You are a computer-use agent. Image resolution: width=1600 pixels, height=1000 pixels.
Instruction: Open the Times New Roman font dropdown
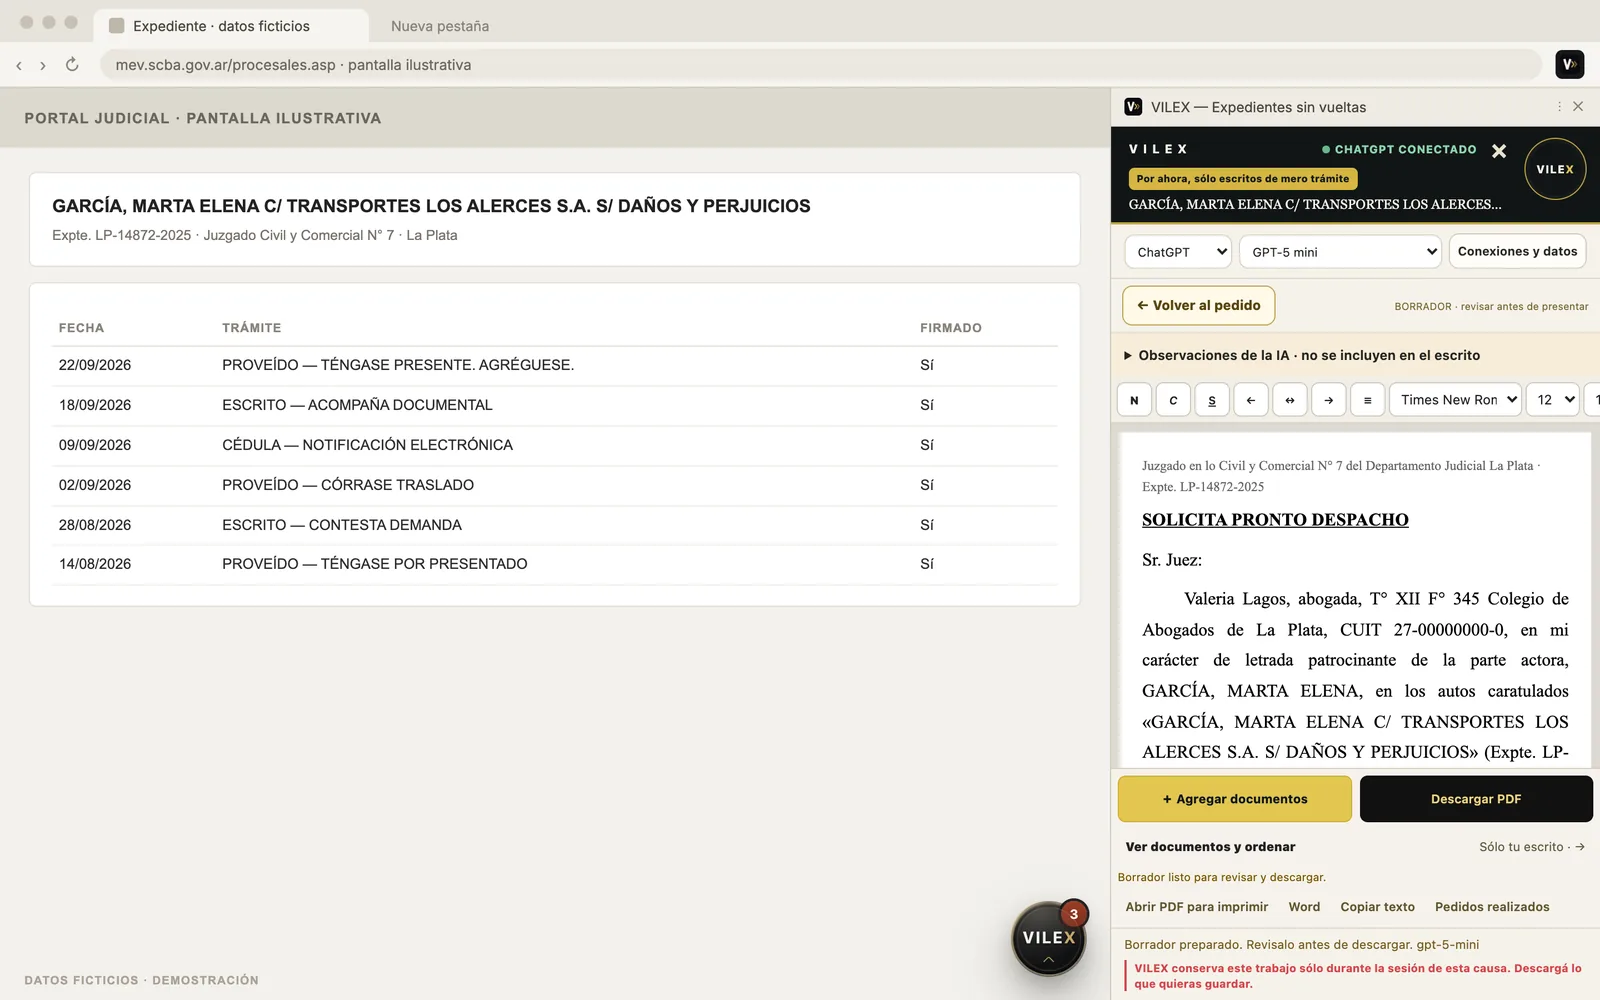[1455, 400]
